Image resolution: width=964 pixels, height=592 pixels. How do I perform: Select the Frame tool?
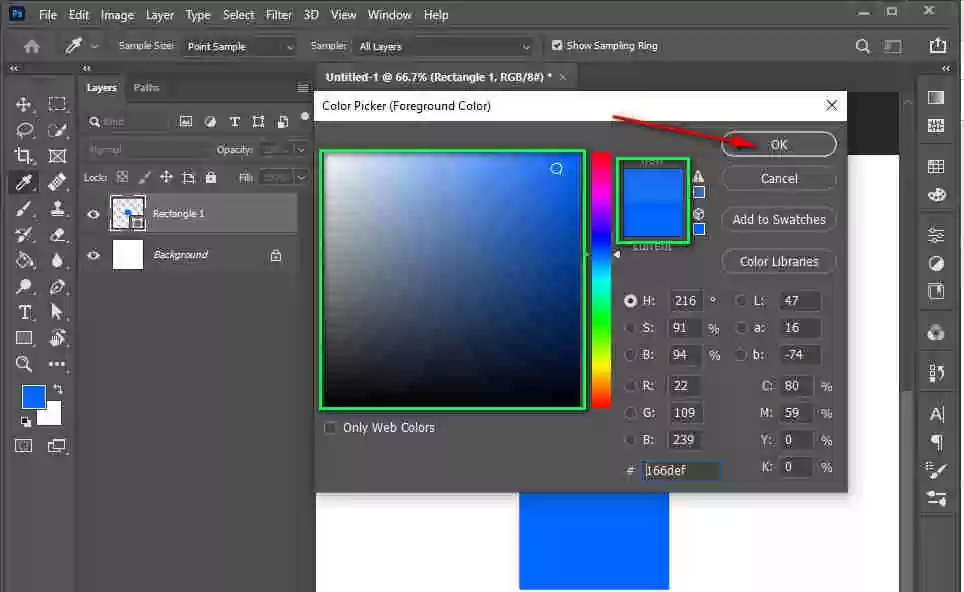(x=57, y=156)
